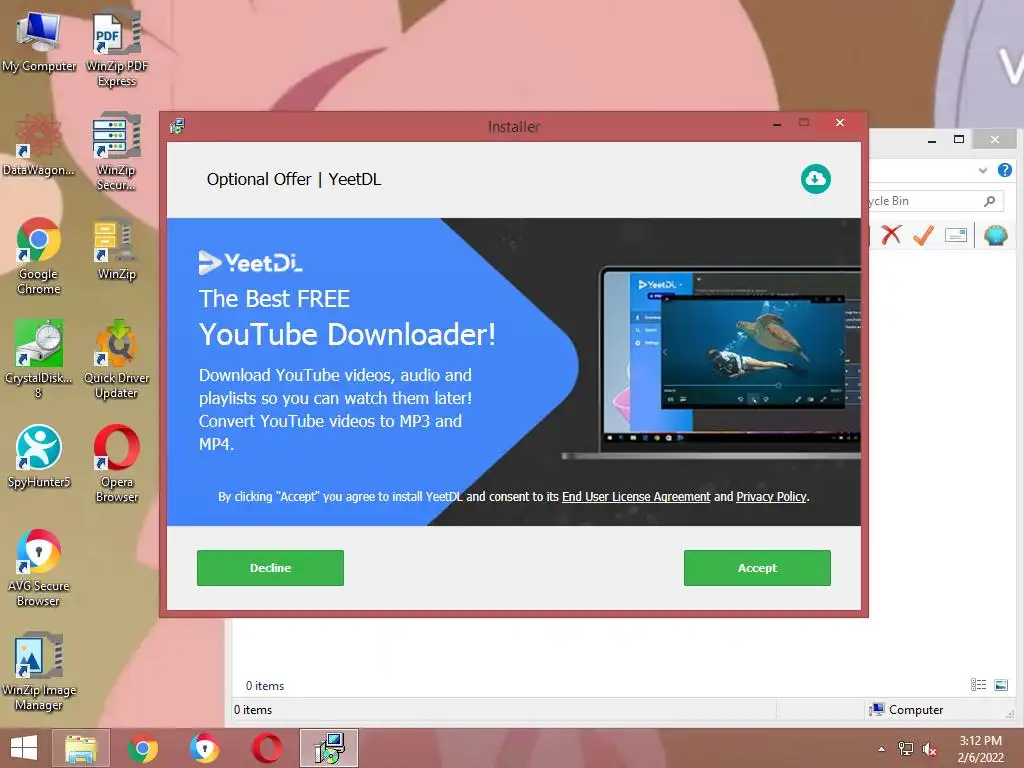Viewport: 1024px width, 768px height.
Task: Open My Computer desktop icon
Action: [x=39, y=42]
